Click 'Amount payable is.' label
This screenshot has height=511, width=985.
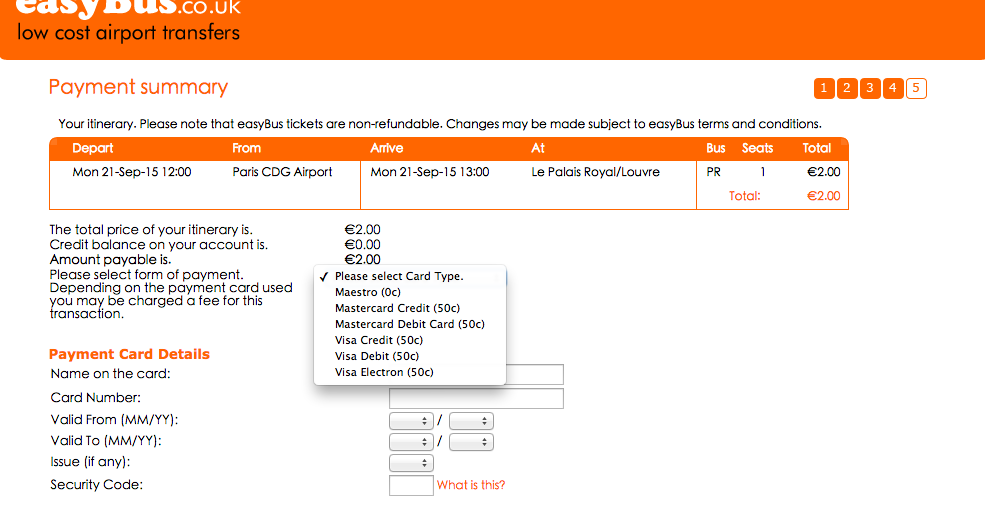111,260
